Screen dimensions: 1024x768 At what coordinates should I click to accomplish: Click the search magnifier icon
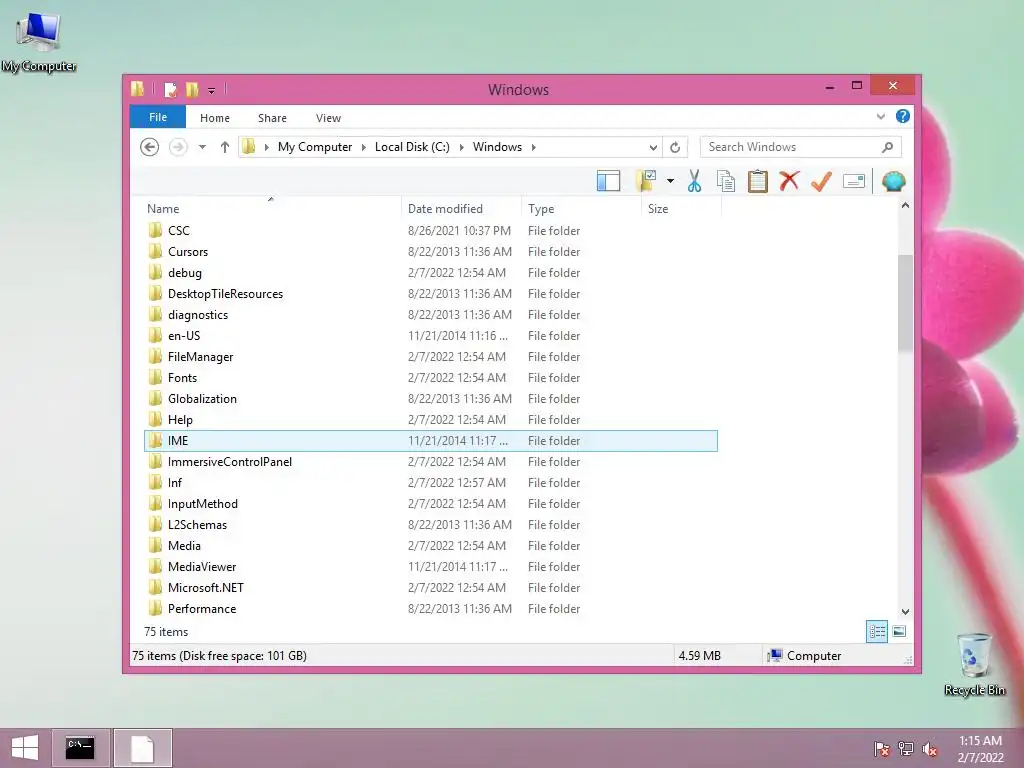pyautogui.click(x=887, y=147)
